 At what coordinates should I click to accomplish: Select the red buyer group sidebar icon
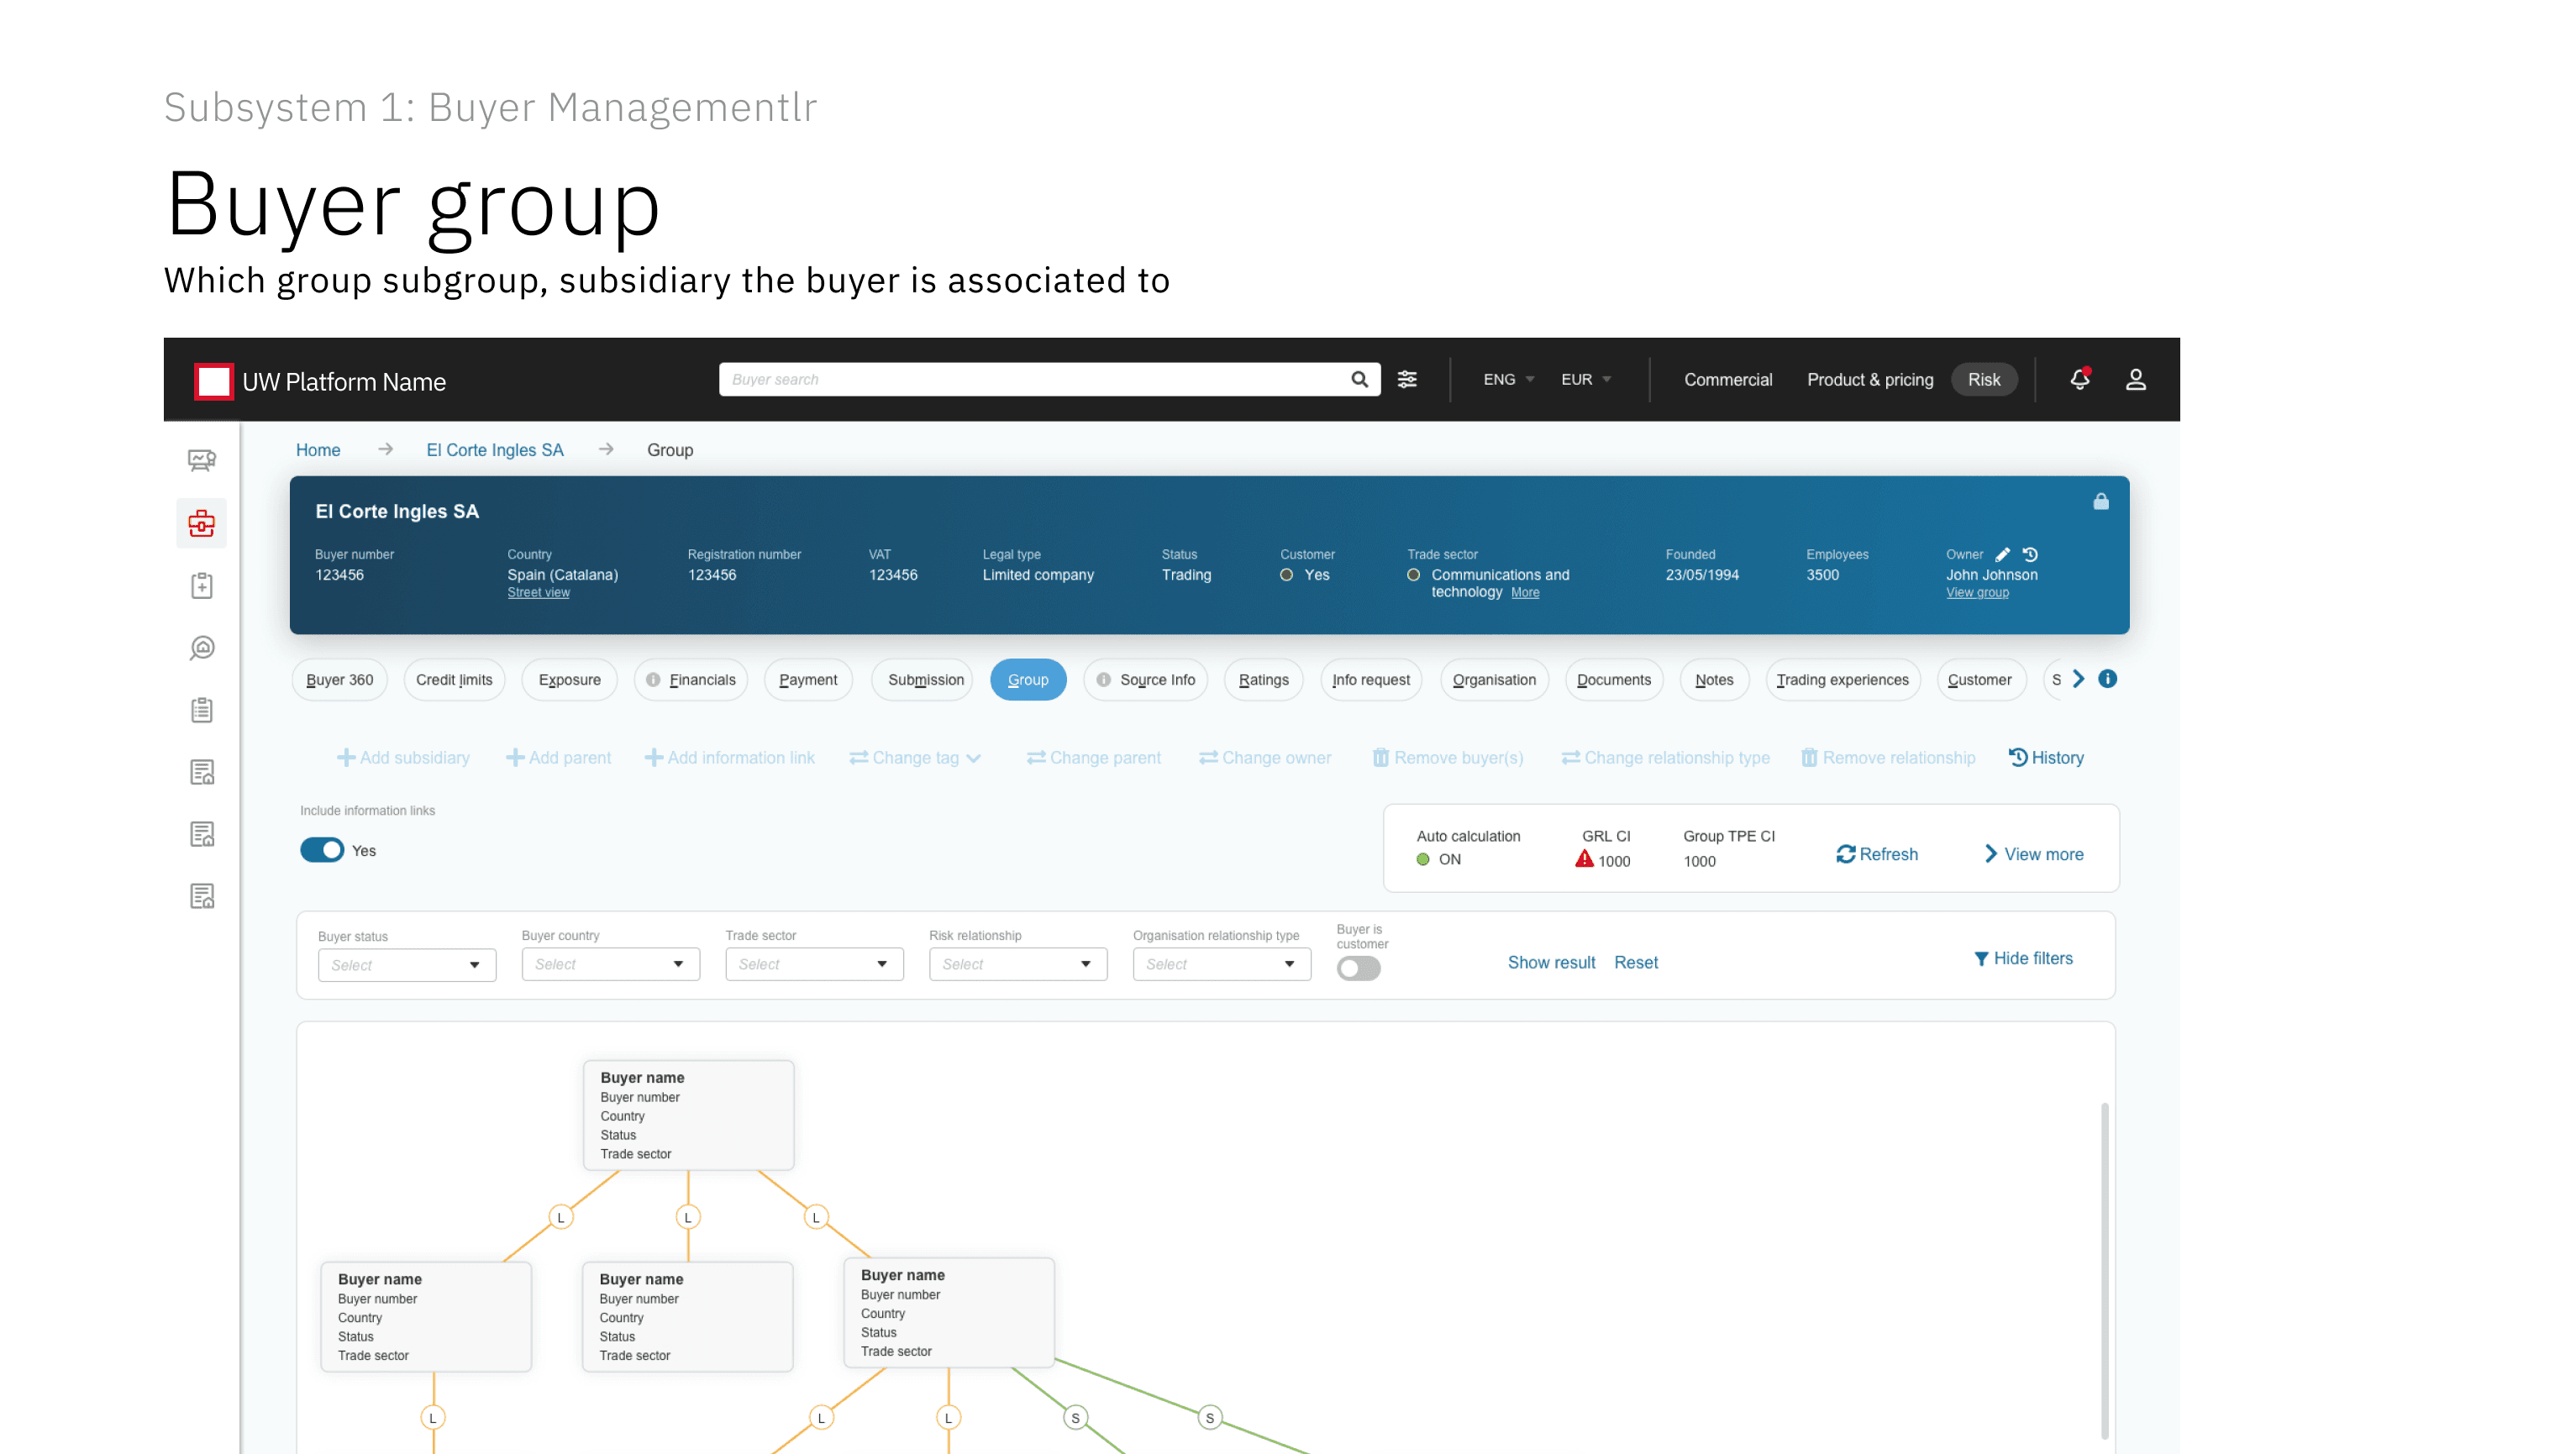click(x=202, y=523)
